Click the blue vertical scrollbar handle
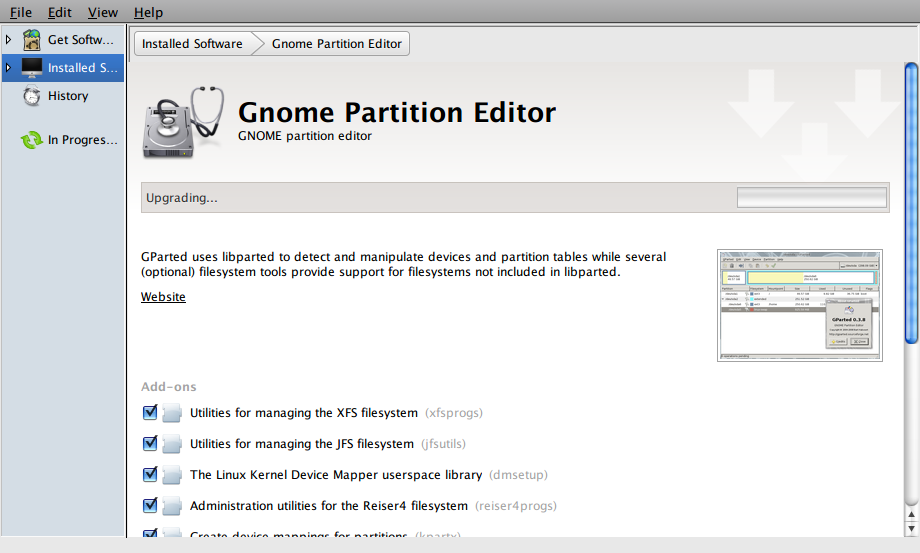920x553 pixels. (x=911, y=203)
